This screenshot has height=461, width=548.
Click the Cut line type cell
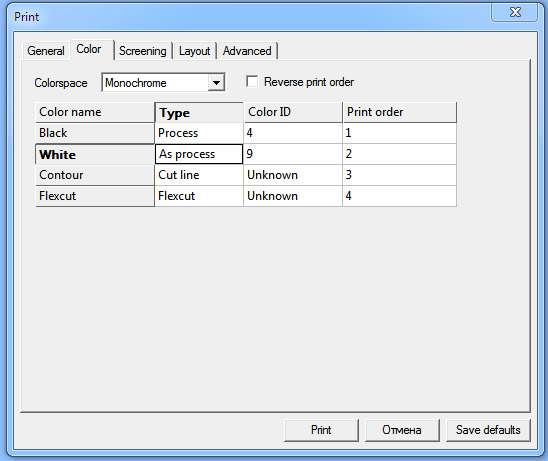click(199, 175)
